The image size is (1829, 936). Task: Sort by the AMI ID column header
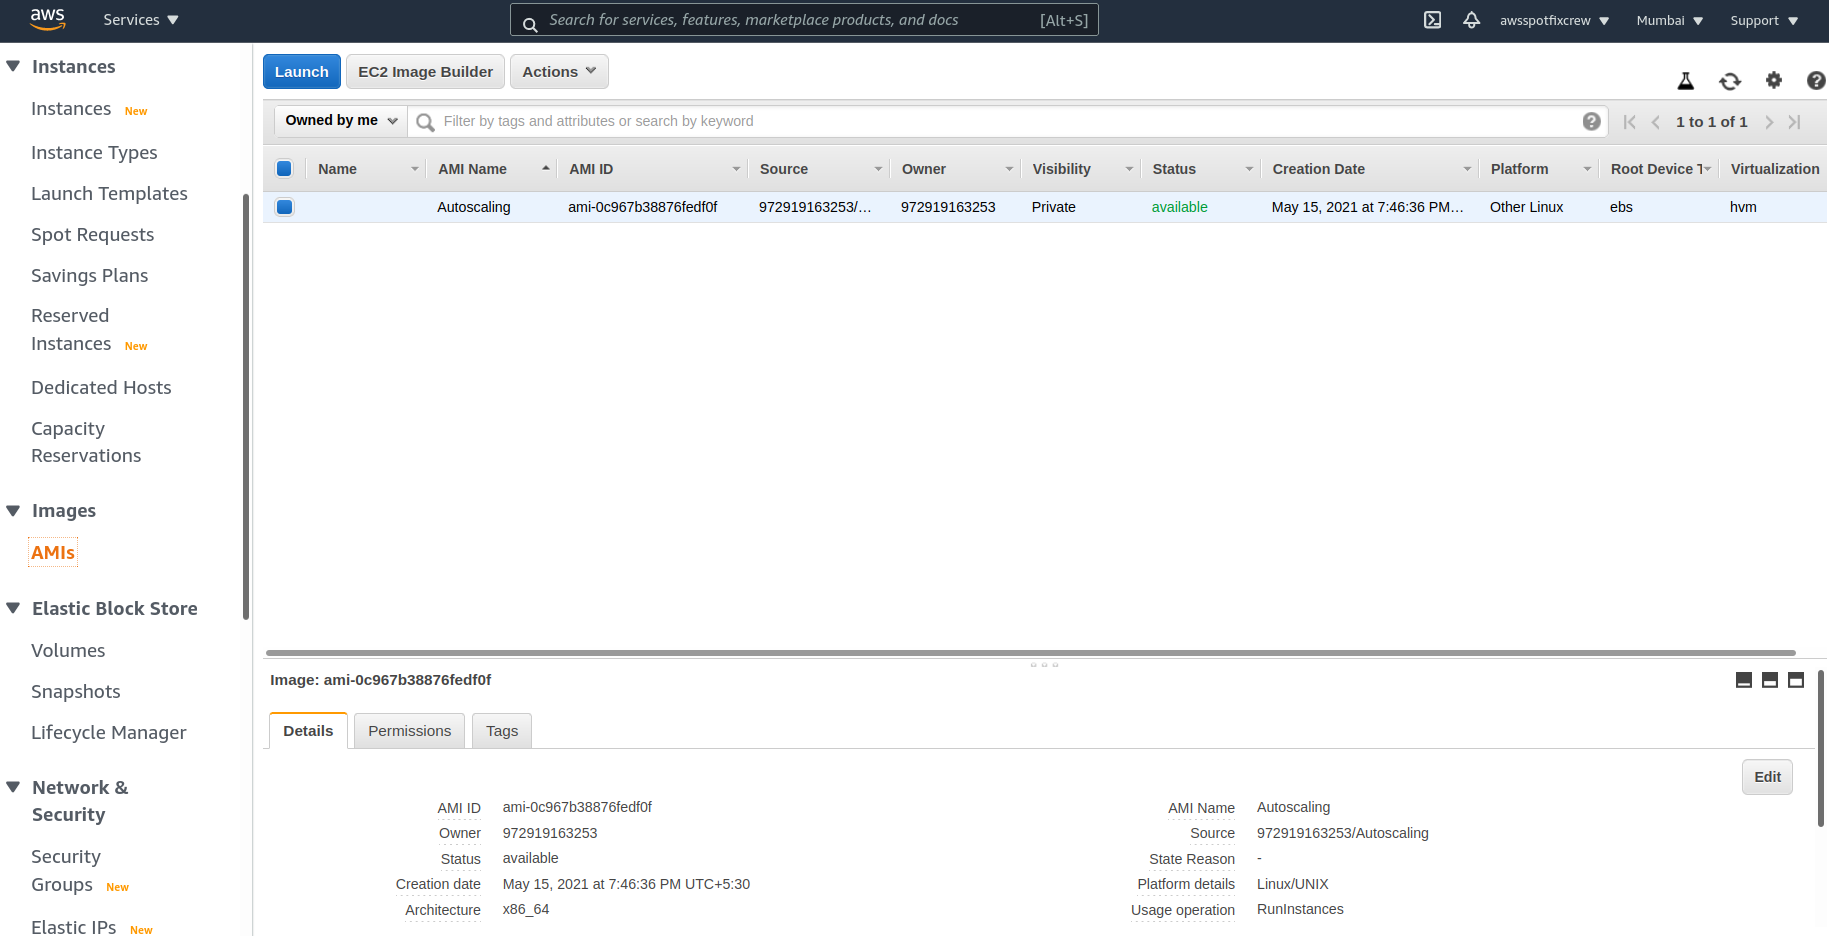coord(654,169)
